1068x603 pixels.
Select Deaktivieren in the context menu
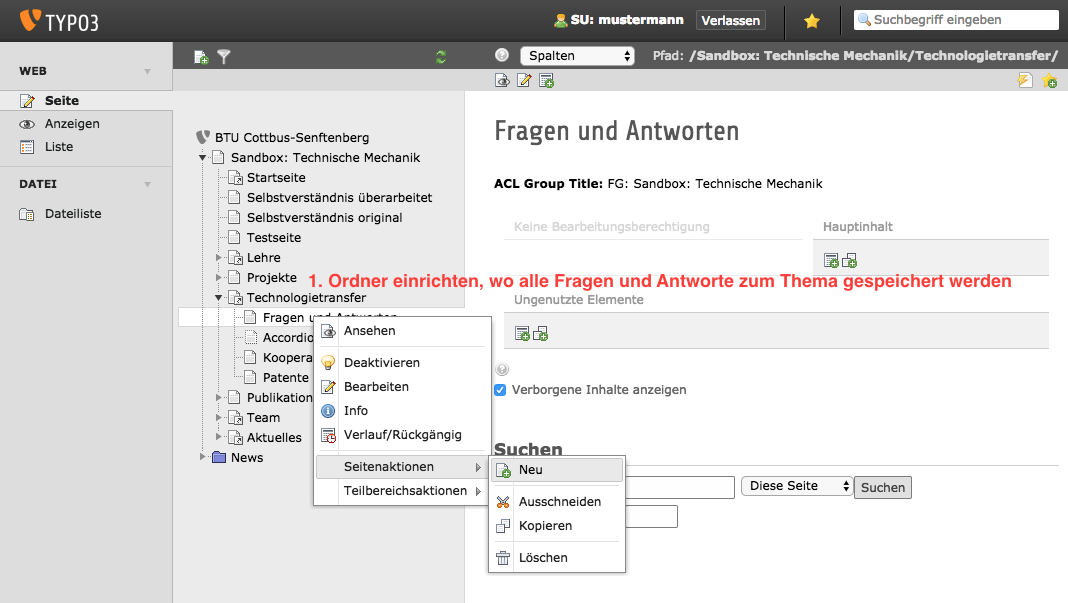point(382,363)
